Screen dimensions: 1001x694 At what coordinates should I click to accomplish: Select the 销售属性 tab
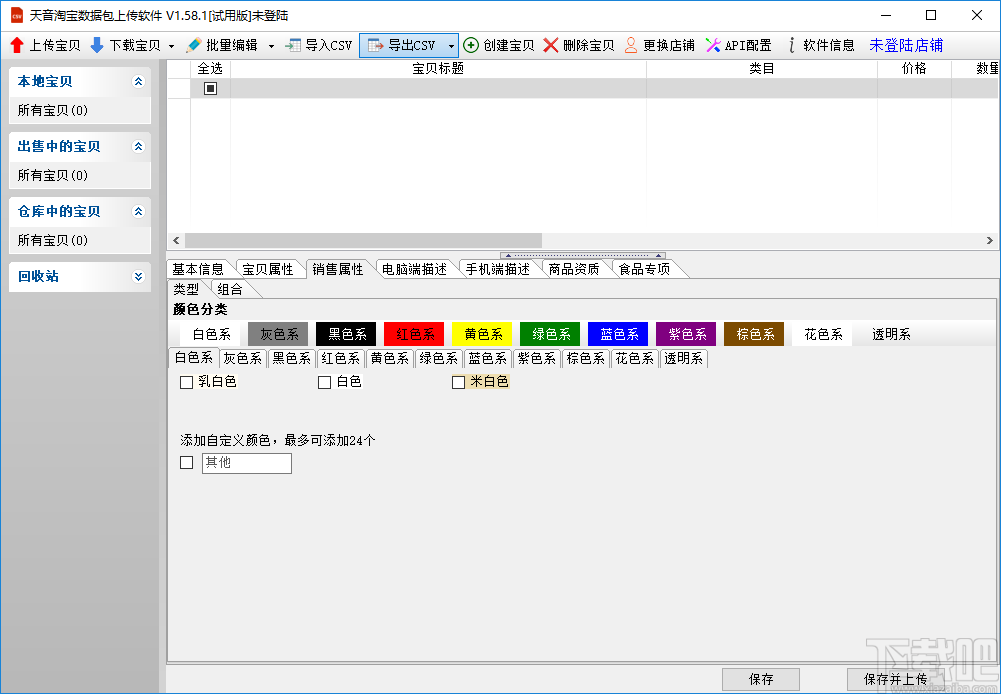(x=338, y=269)
